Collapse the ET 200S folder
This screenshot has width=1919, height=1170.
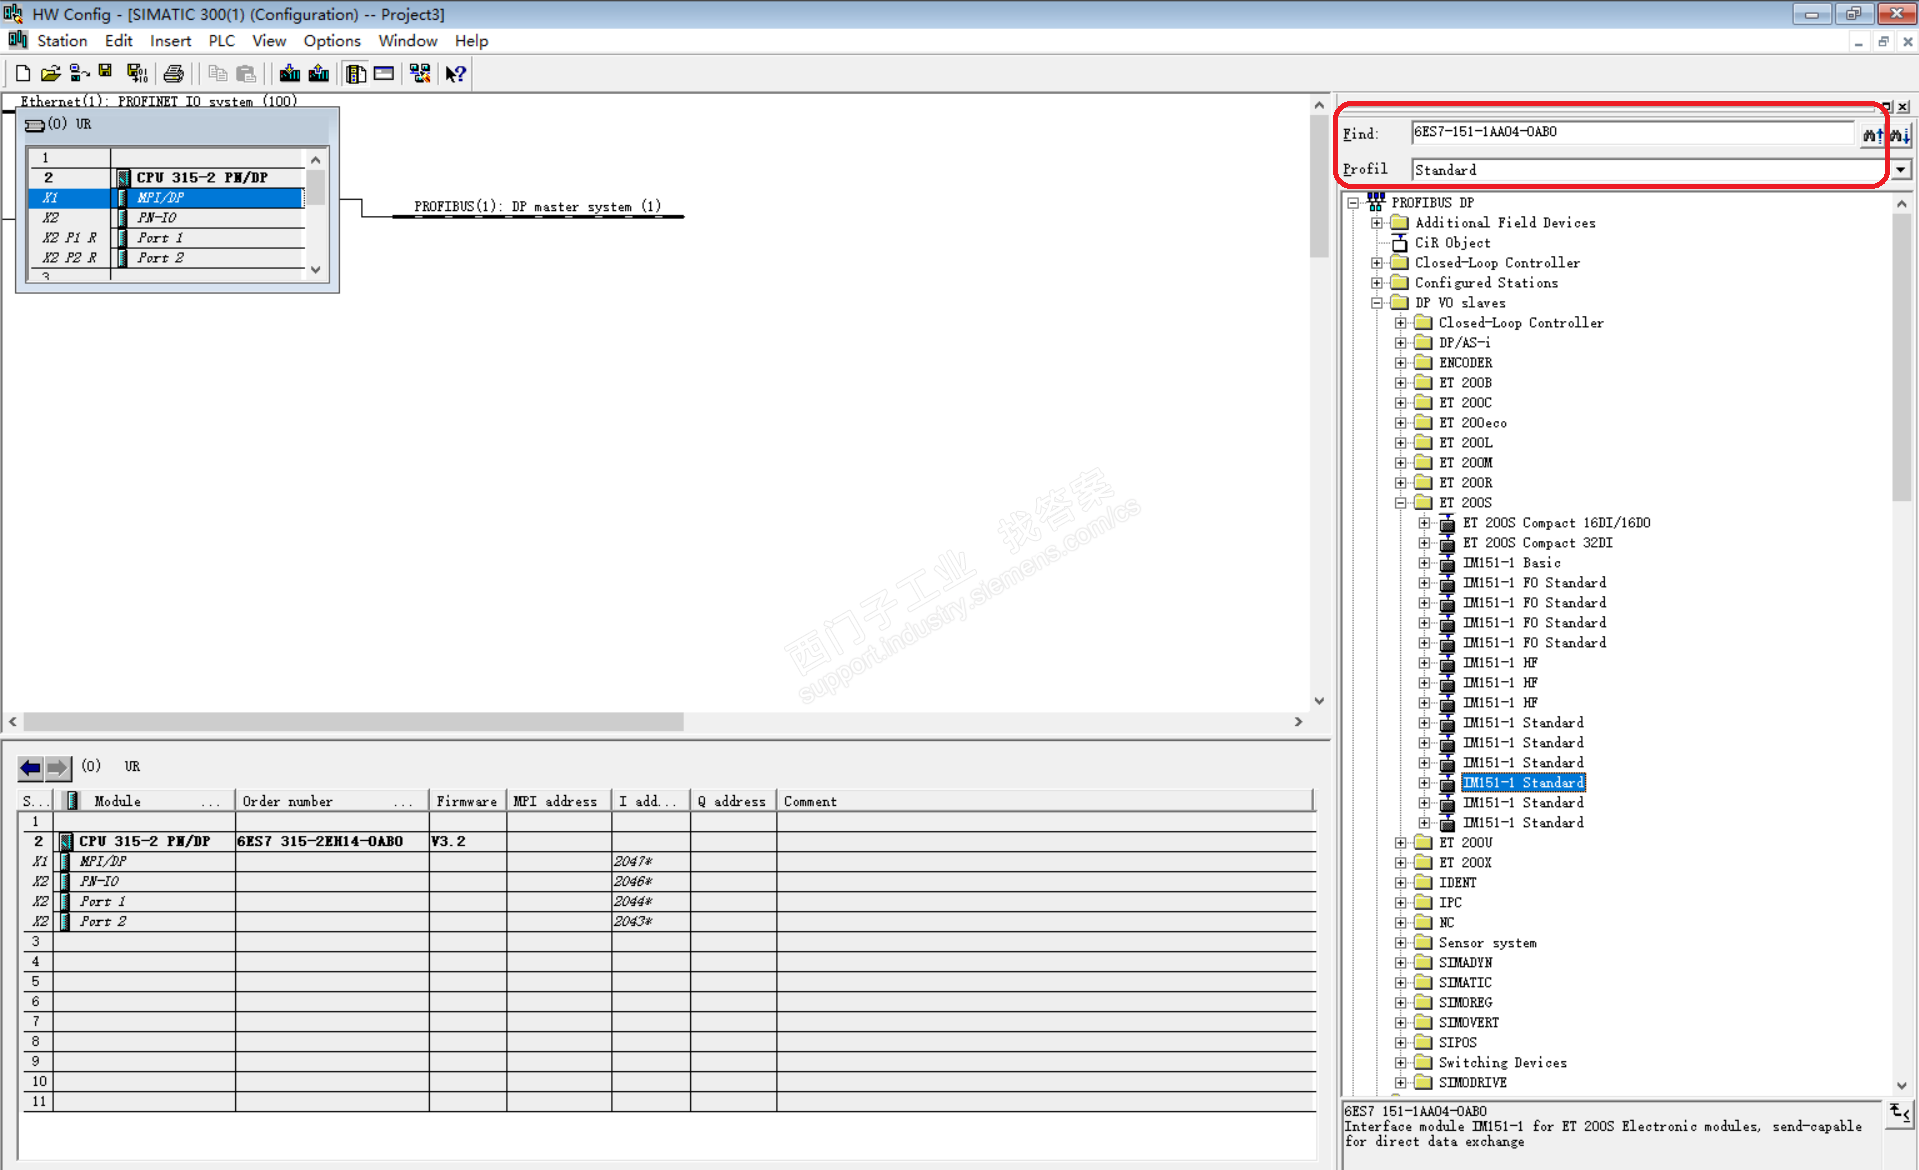1401,503
